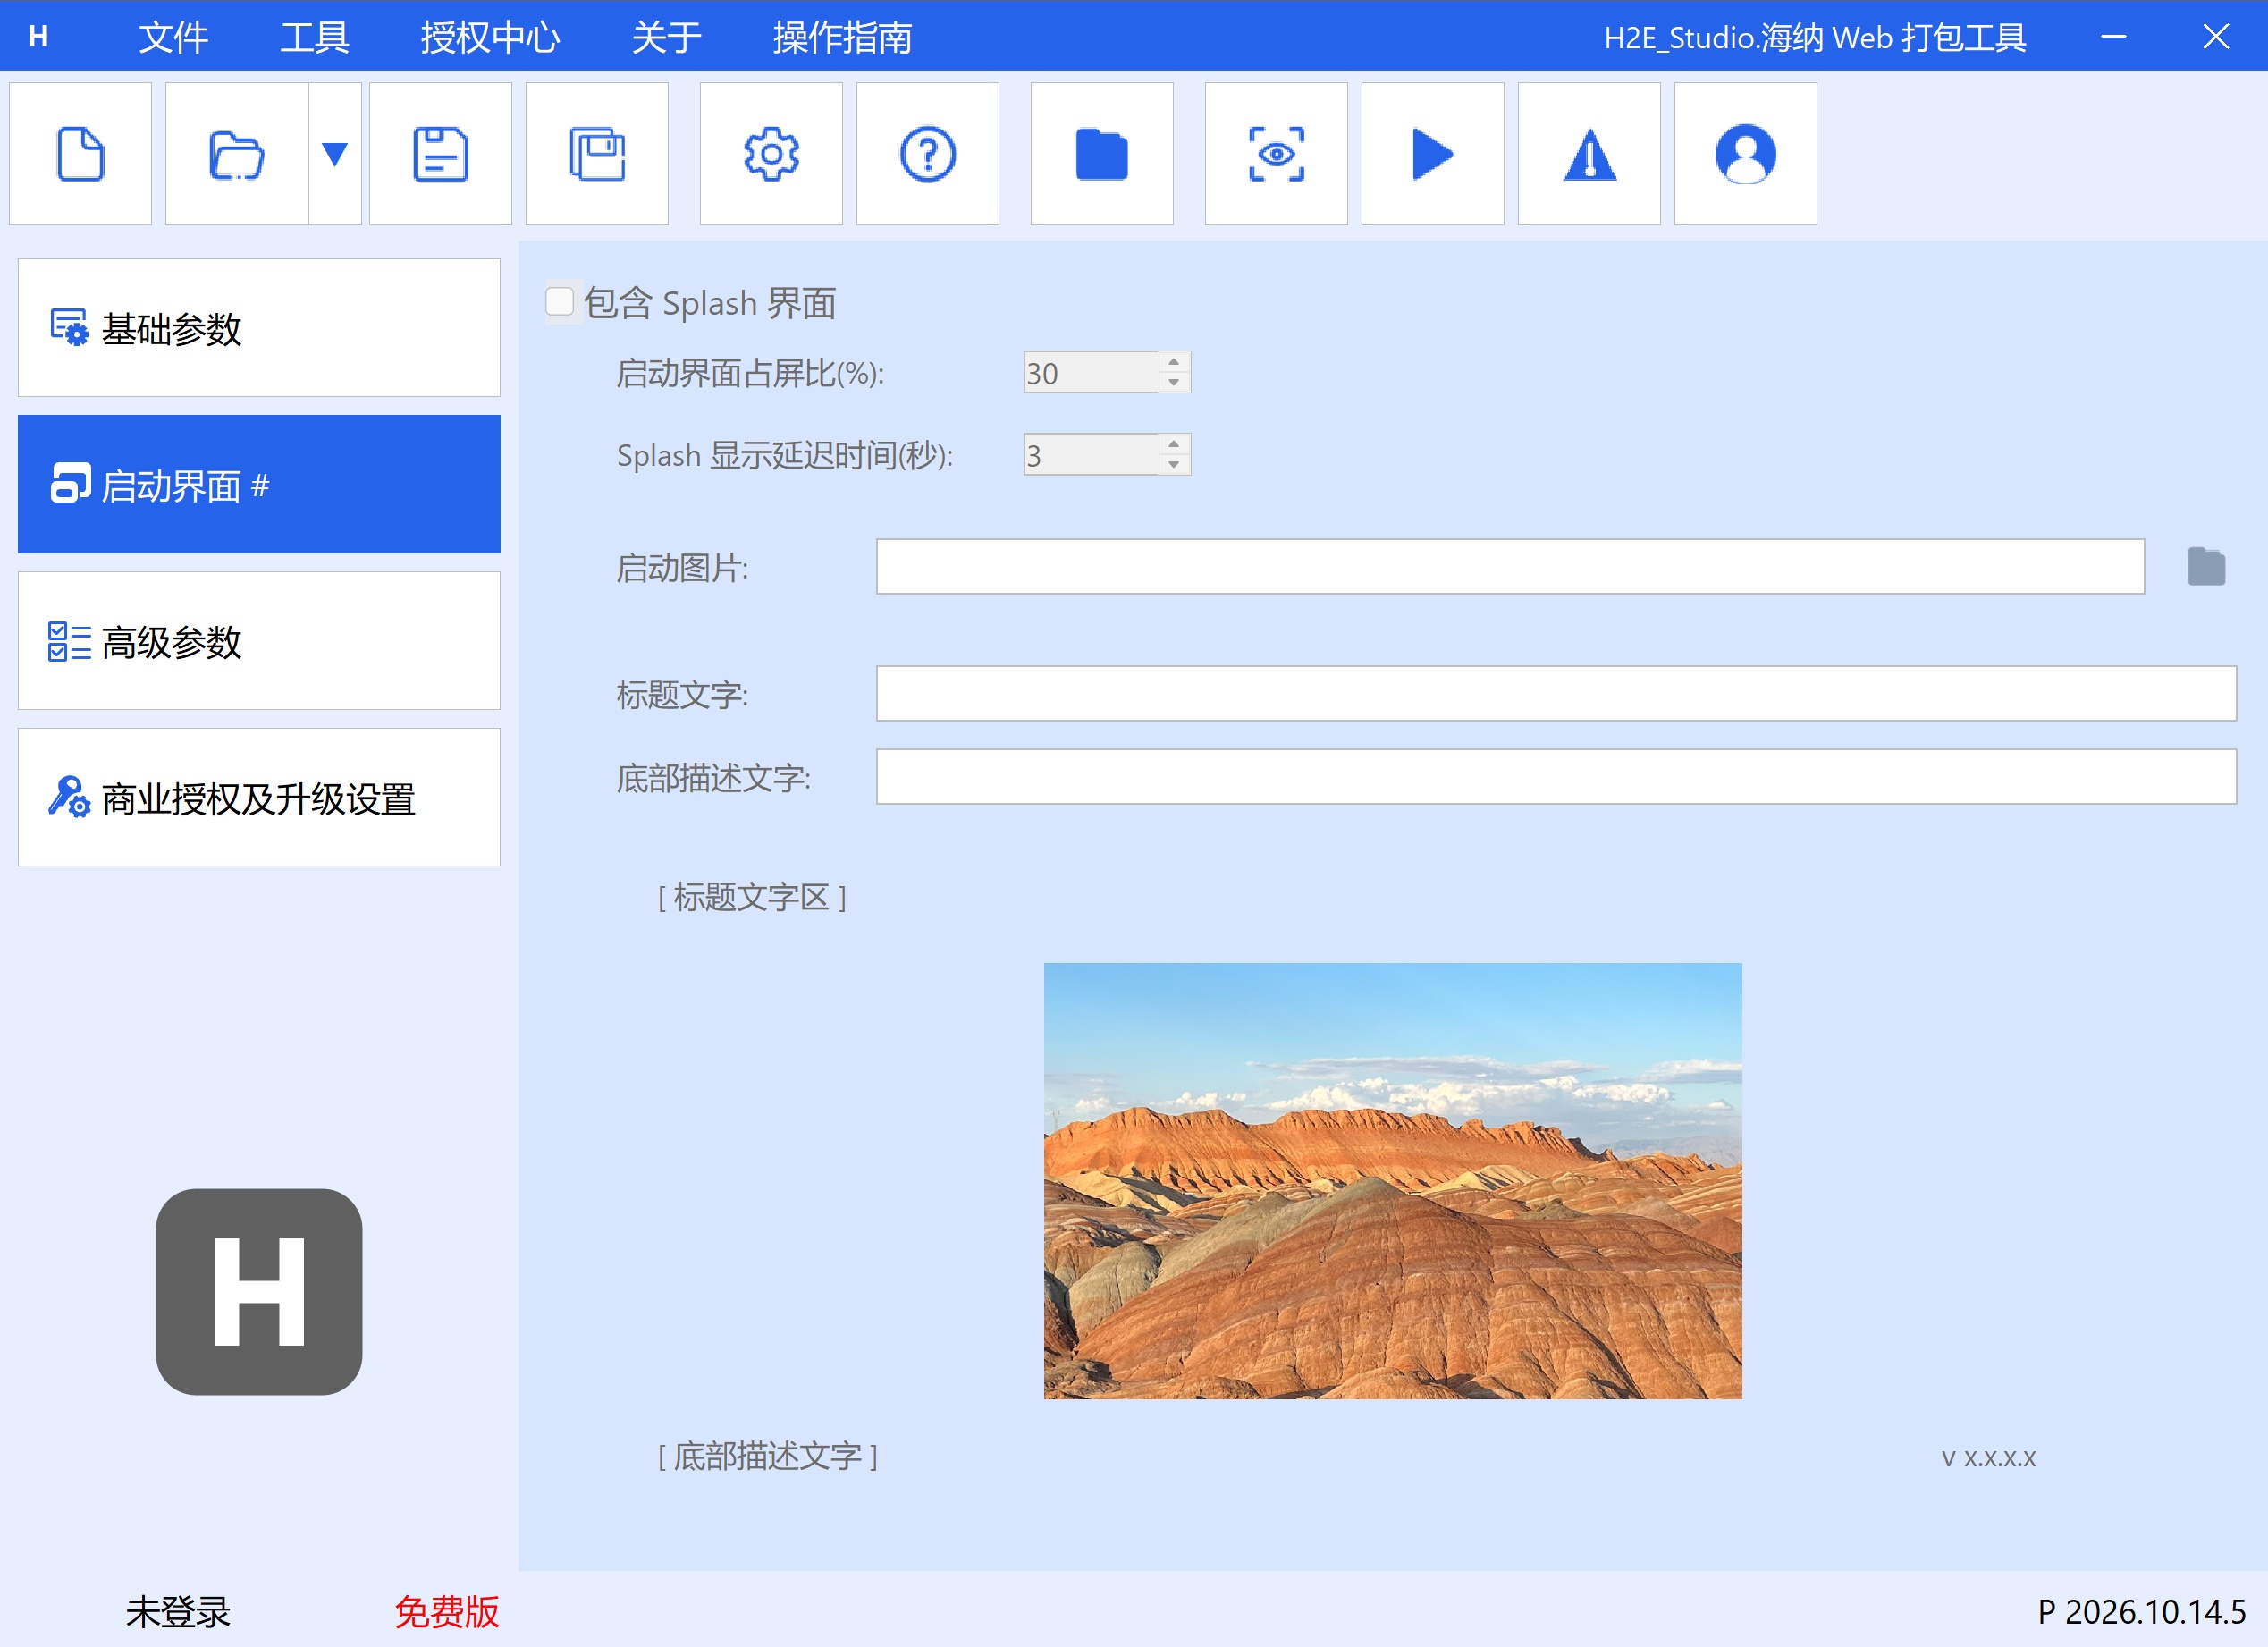Browse for startup image folder icon

(2206, 567)
